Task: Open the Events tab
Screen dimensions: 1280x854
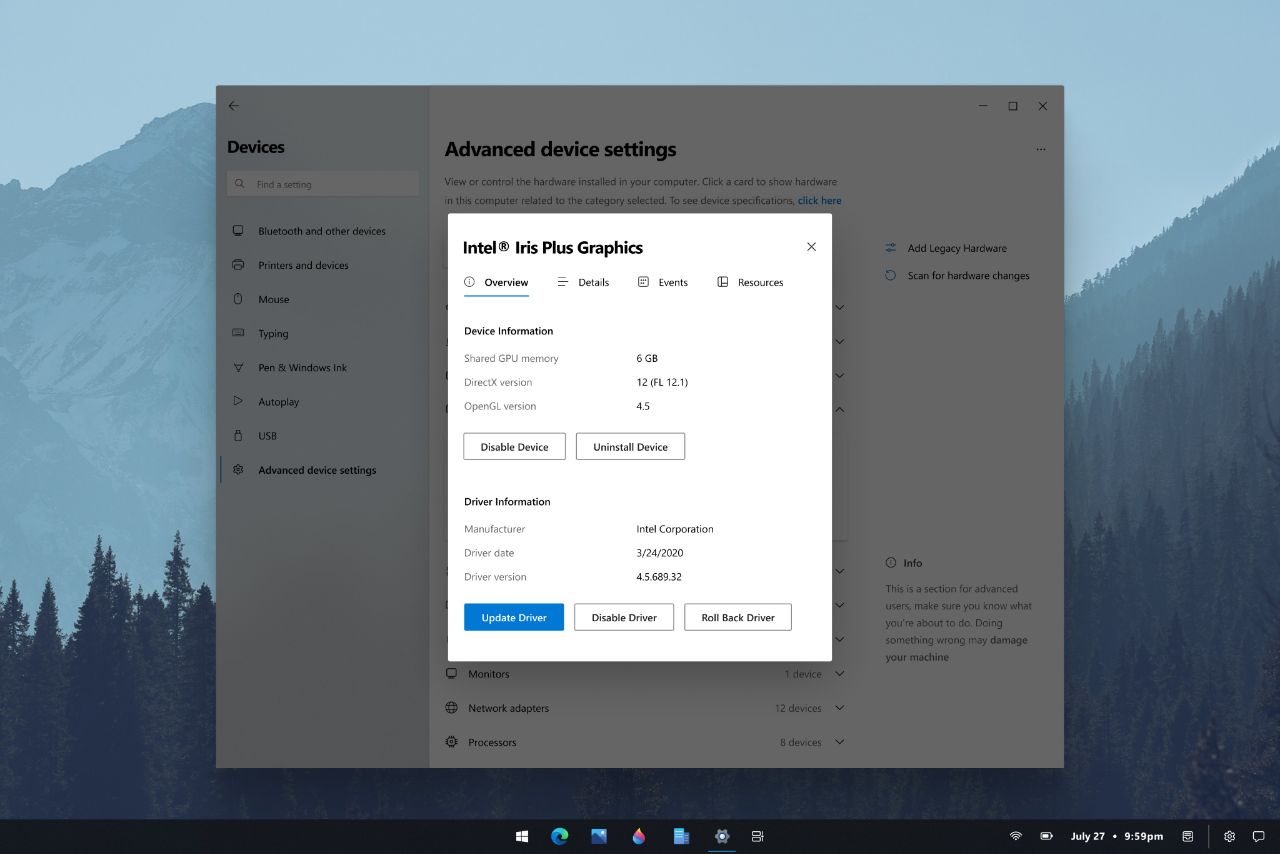Action: (x=663, y=282)
